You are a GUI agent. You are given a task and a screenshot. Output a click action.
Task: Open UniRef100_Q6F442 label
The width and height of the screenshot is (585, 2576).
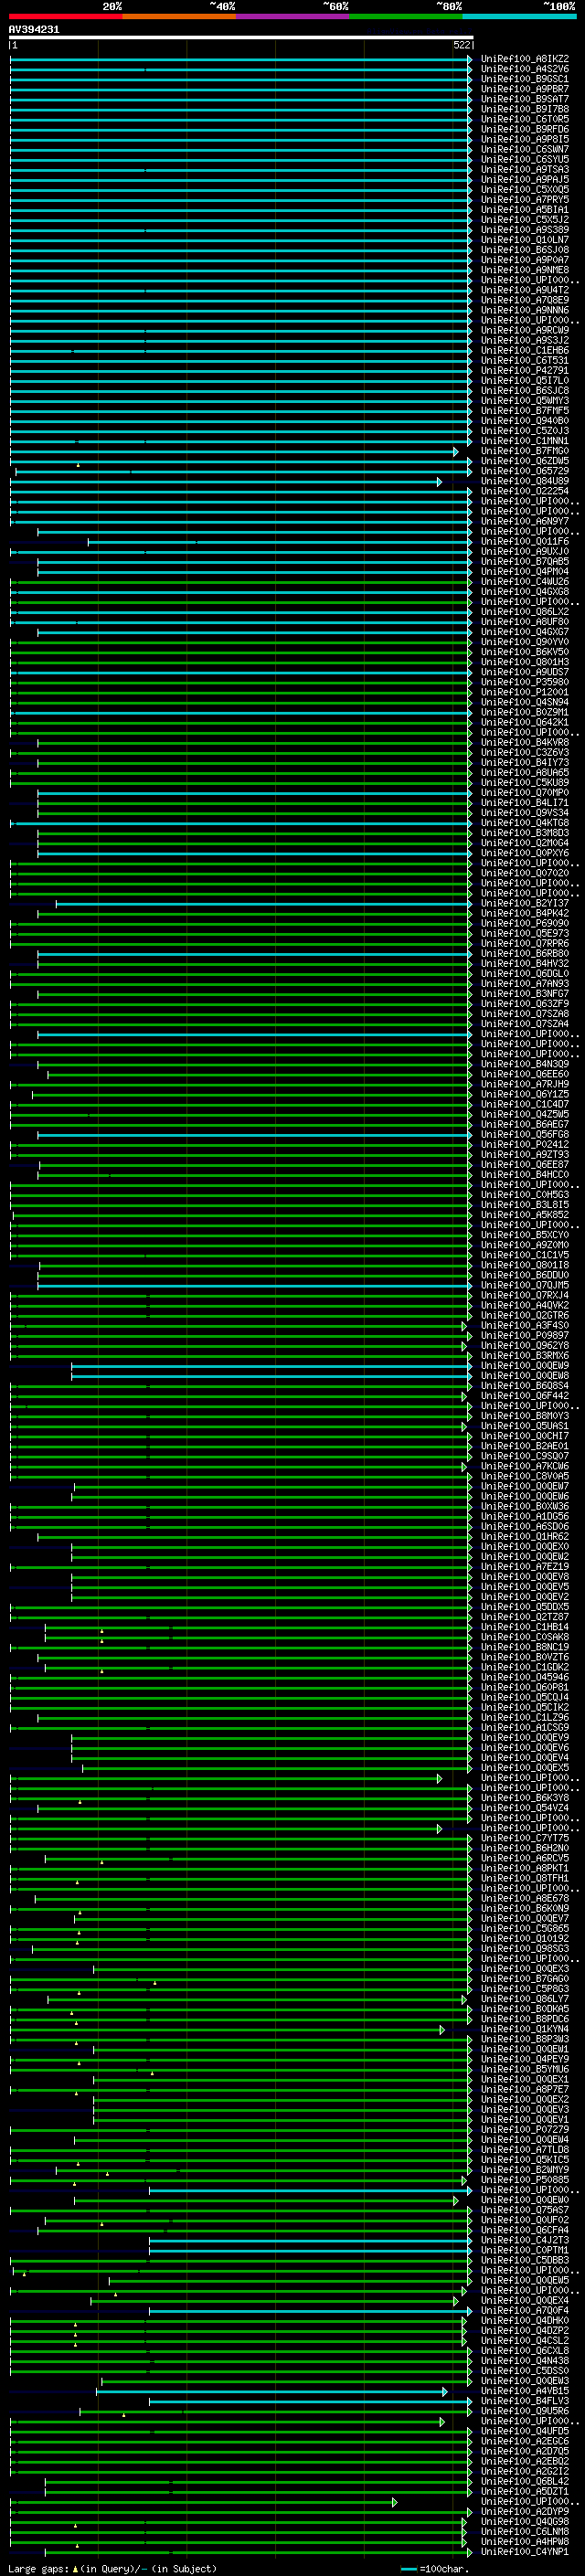pos(524,1396)
